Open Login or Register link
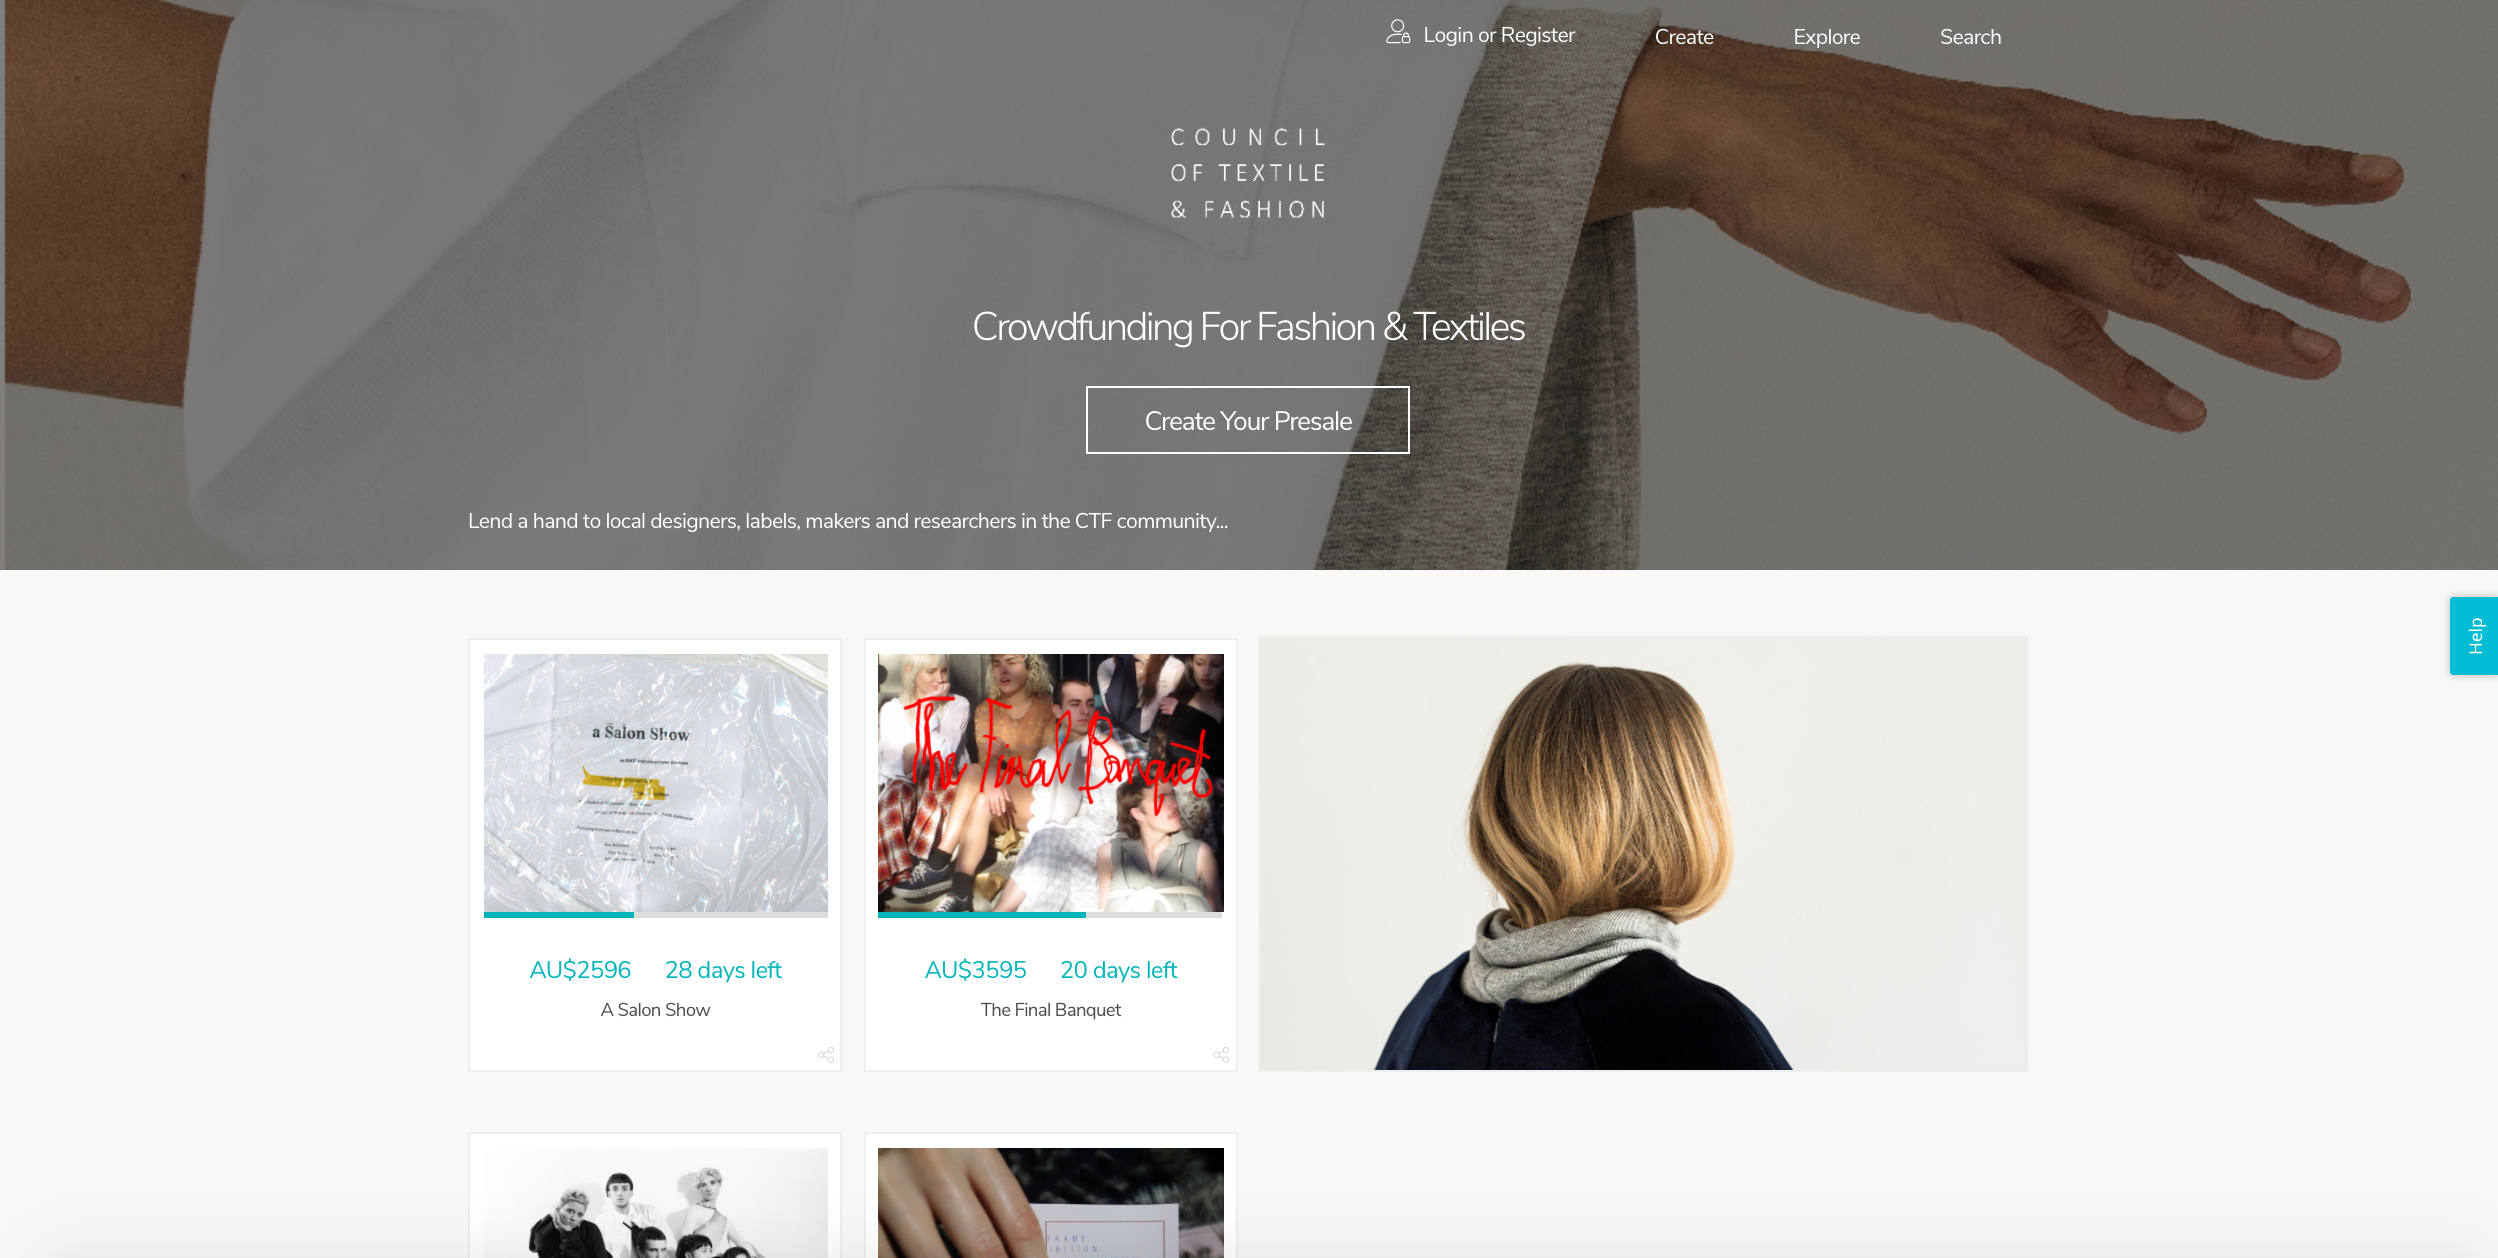The height and width of the screenshot is (1258, 2498). click(1499, 35)
